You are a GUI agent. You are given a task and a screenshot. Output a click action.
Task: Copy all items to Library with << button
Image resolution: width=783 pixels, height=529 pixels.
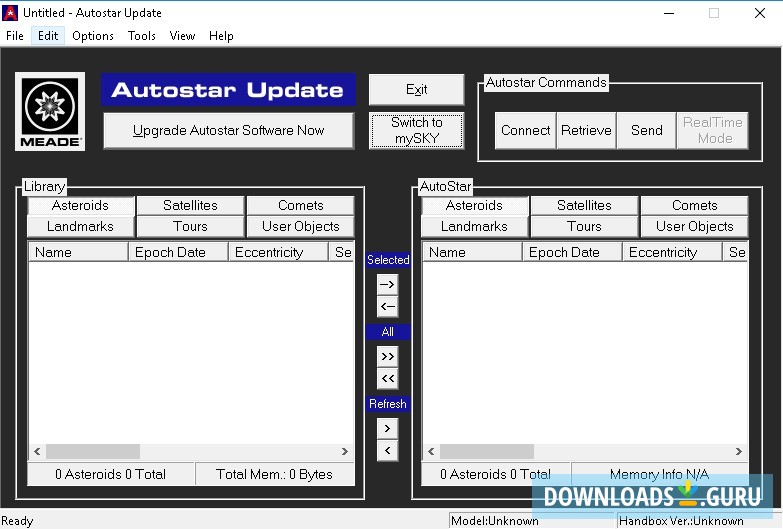388,379
